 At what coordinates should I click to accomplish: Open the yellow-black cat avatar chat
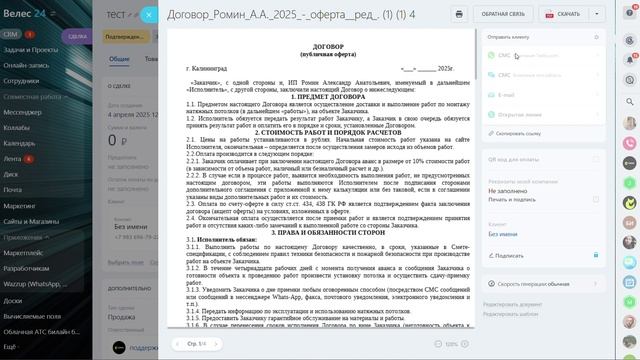(x=629, y=203)
